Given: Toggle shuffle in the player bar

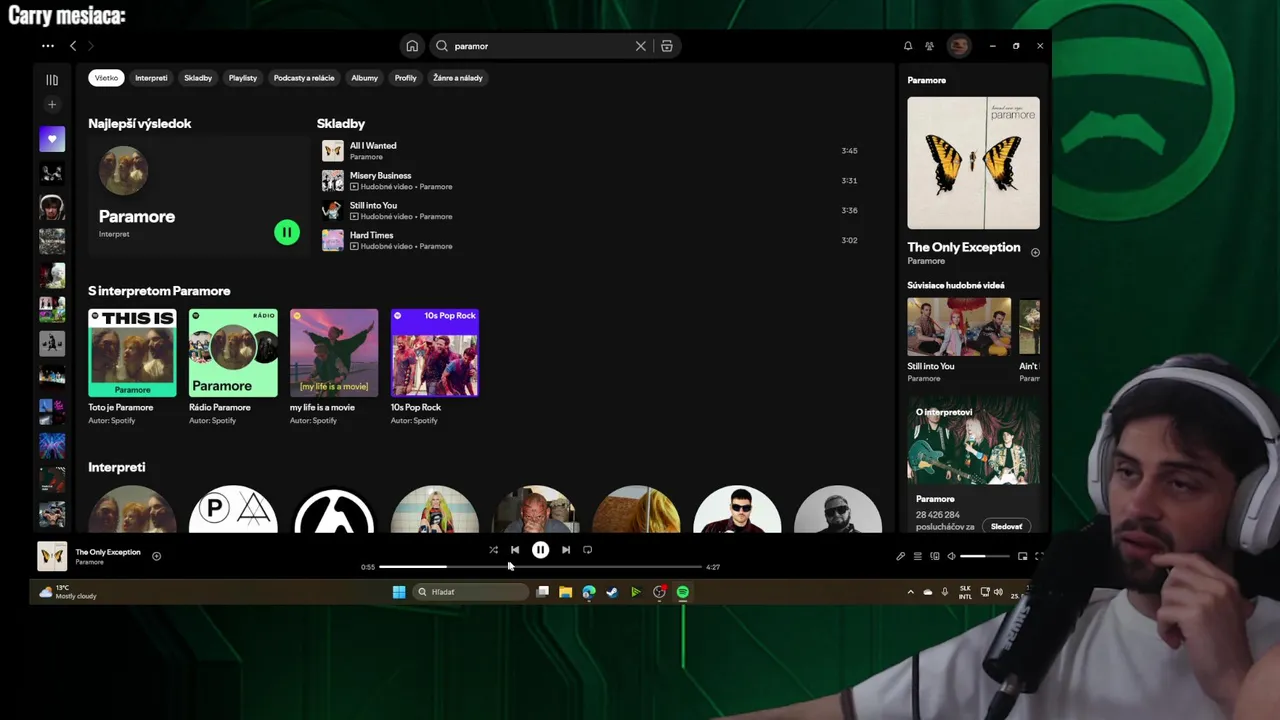Looking at the screenshot, I should pyautogui.click(x=493, y=550).
